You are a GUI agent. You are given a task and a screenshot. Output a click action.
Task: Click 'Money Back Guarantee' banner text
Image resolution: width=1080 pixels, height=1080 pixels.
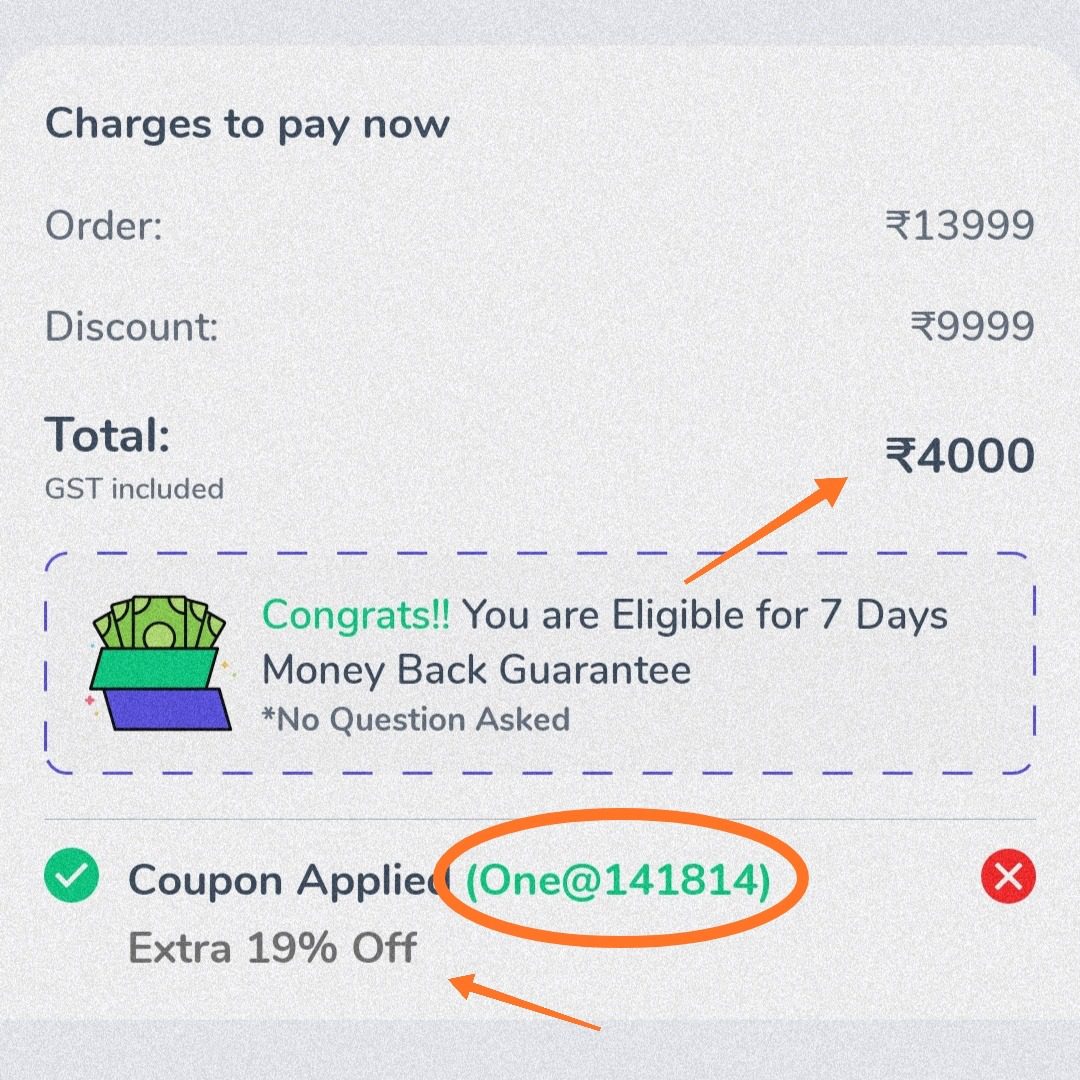click(476, 669)
